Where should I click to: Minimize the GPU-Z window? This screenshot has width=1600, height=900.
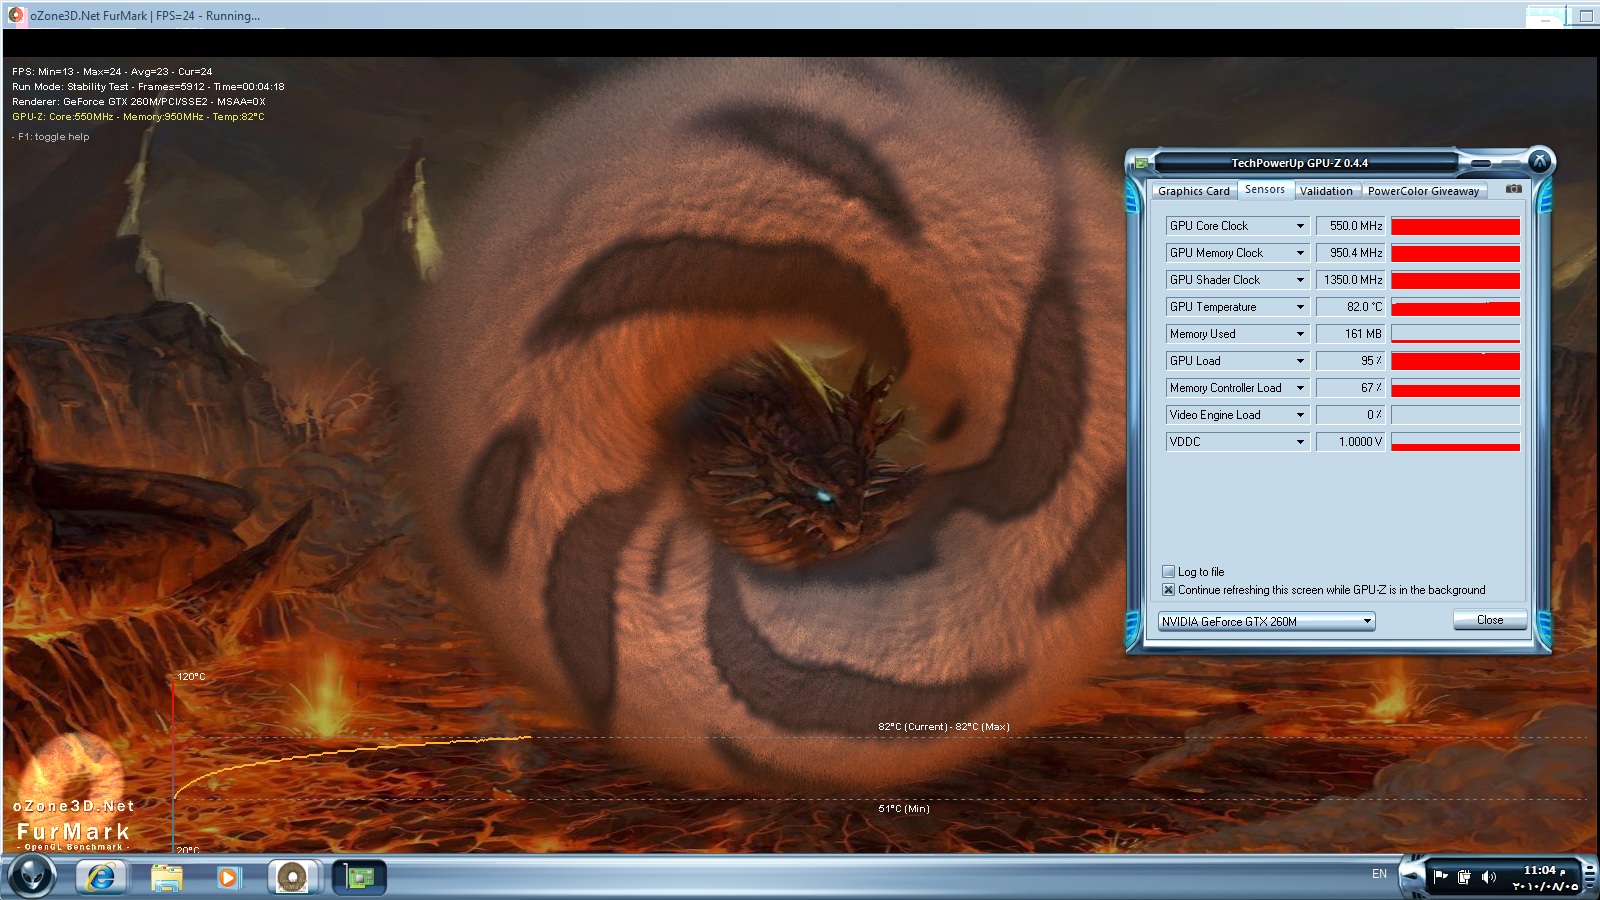click(1482, 162)
